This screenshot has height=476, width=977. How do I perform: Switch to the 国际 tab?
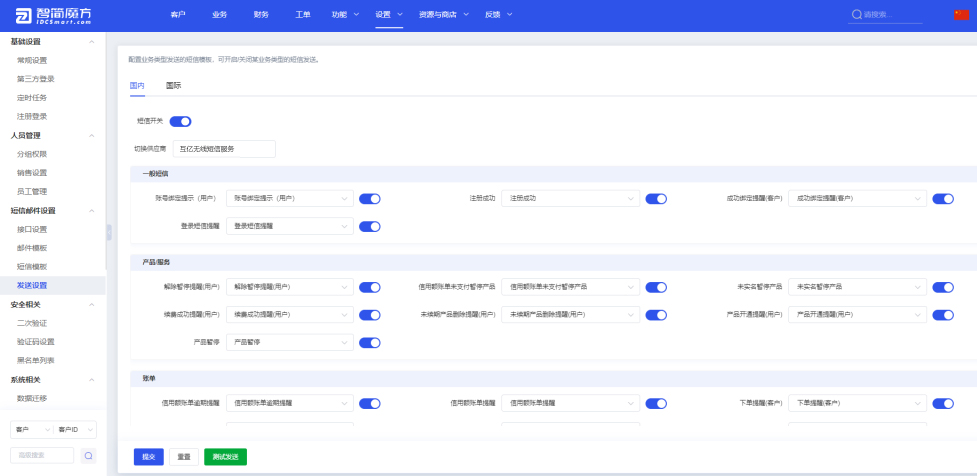(173, 86)
